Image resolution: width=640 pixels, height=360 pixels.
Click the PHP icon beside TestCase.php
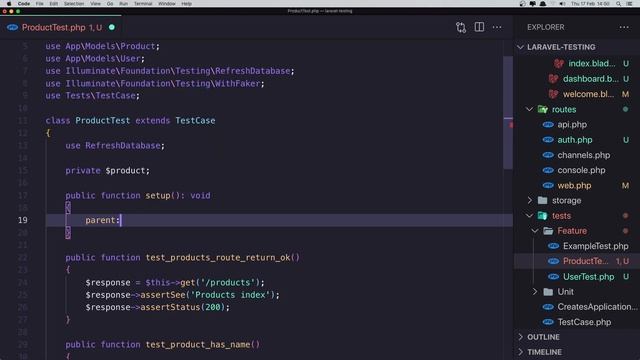point(548,322)
